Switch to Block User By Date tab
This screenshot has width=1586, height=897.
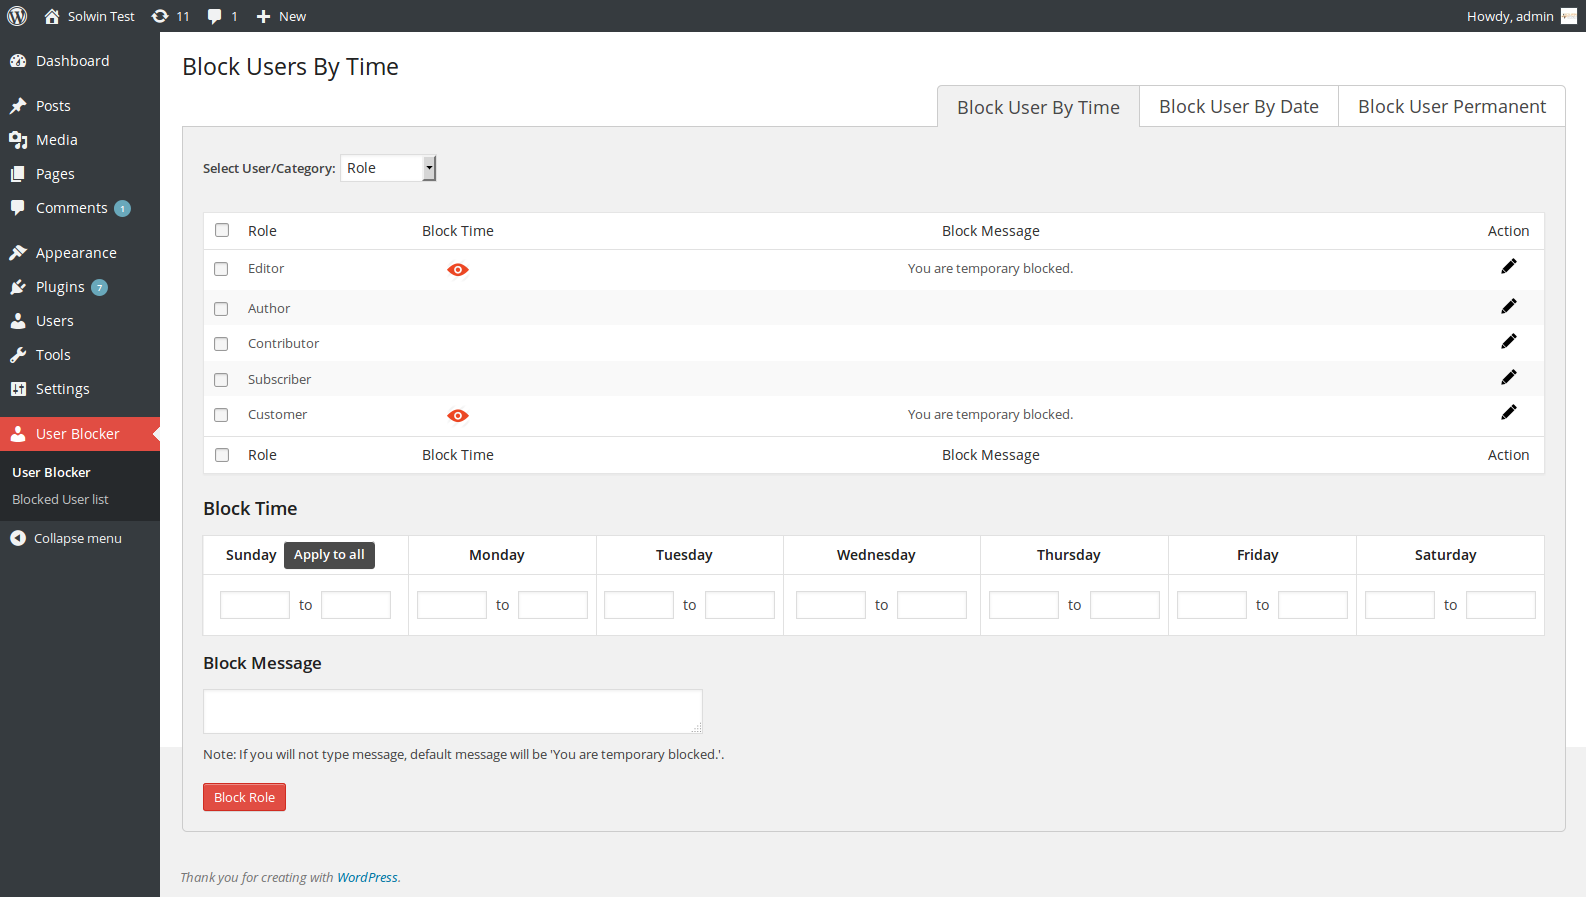(x=1239, y=106)
